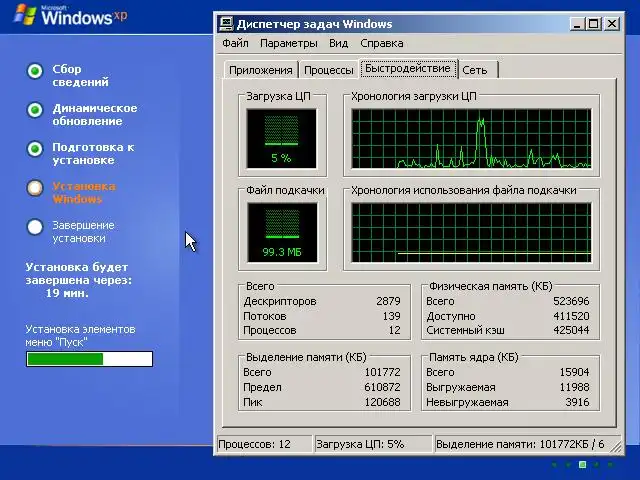The height and width of the screenshot is (480, 640).
Task: Click the Физическая память (КБ) group label
Action: point(490,286)
